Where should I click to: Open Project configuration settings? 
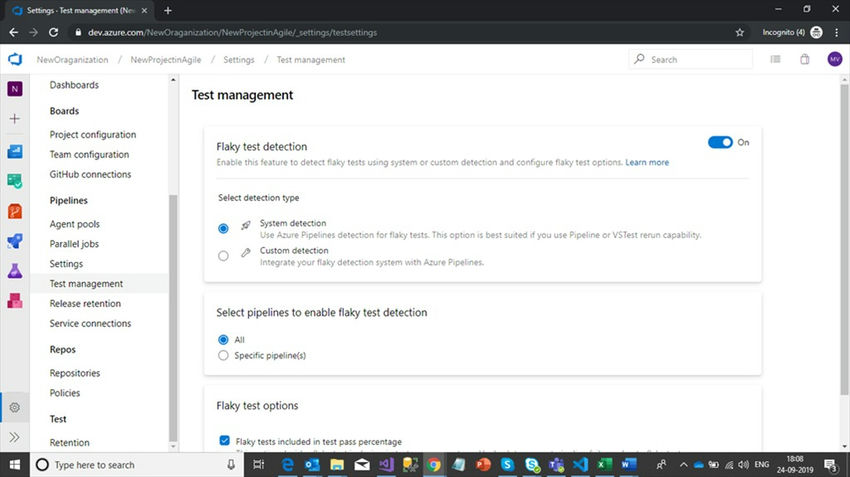point(93,134)
